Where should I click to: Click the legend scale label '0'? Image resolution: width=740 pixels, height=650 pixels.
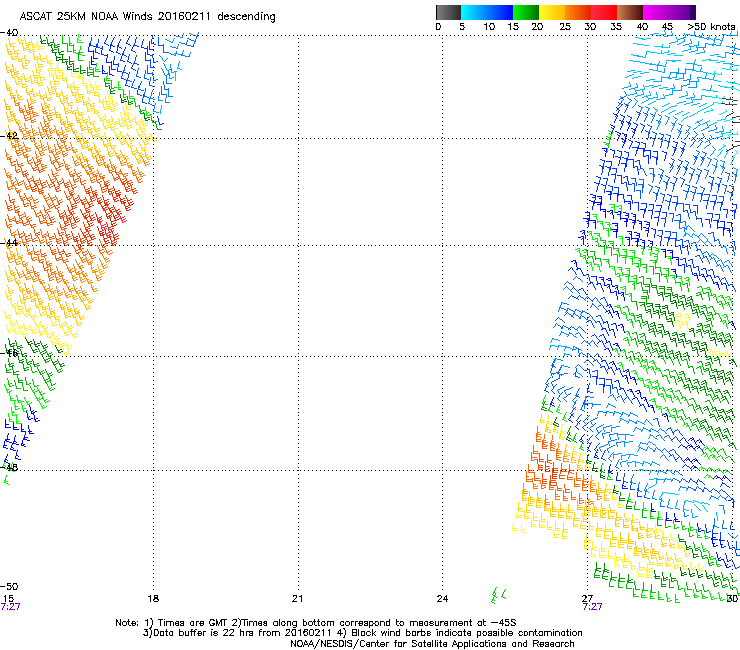[438, 27]
